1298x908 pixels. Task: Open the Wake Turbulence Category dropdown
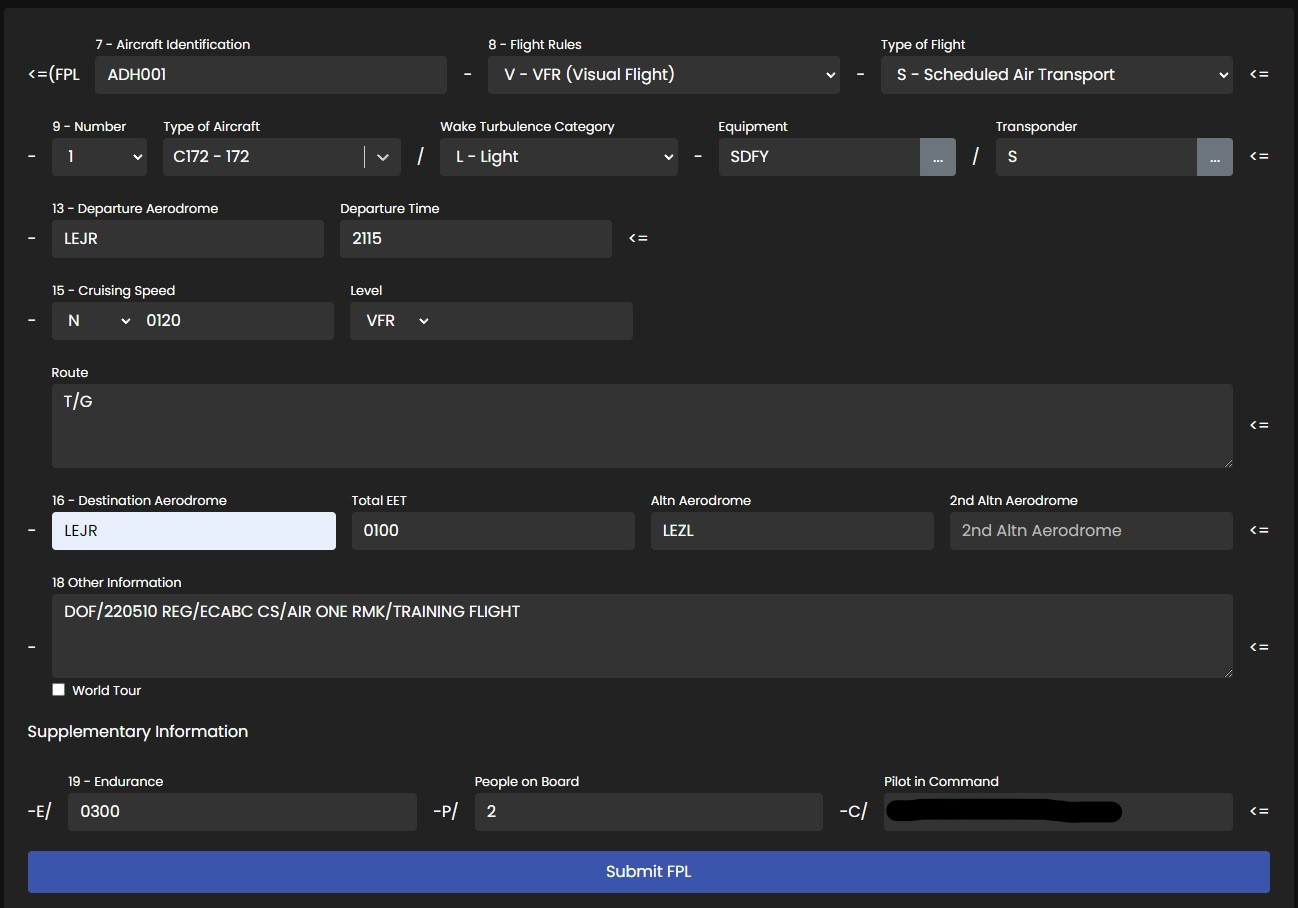(559, 157)
